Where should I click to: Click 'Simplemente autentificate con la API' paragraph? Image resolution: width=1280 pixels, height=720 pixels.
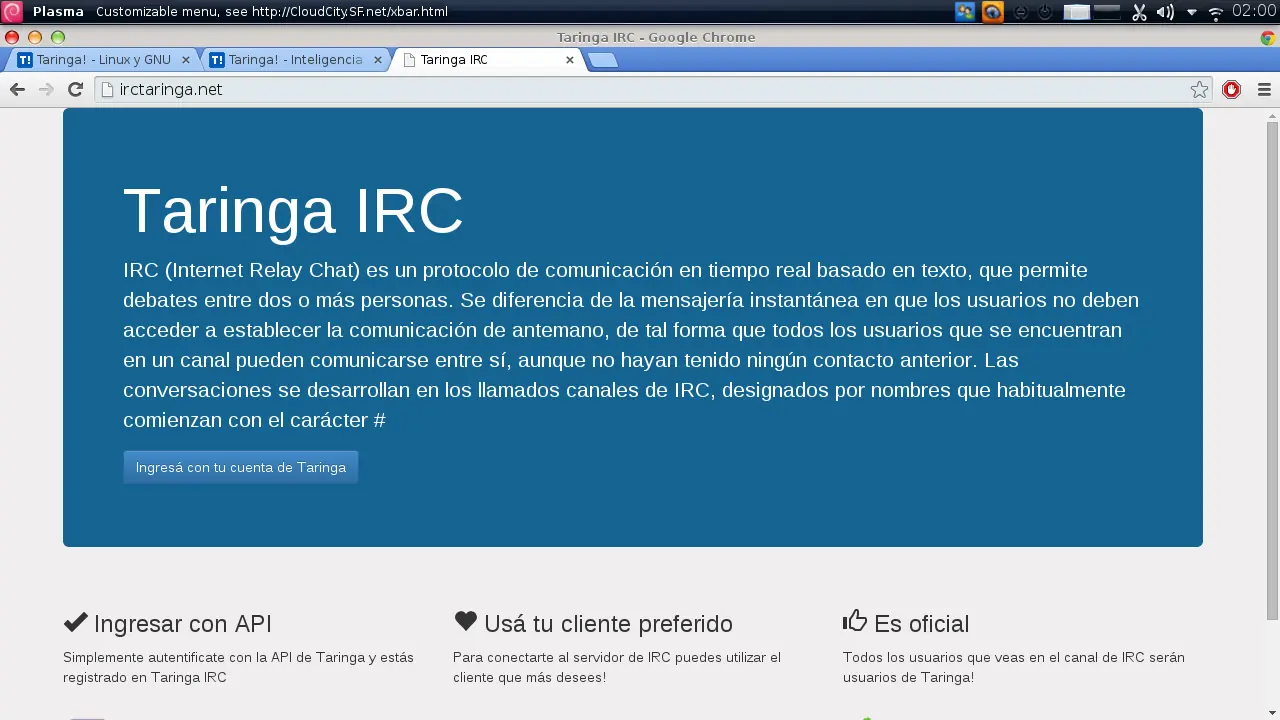click(238, 667)
